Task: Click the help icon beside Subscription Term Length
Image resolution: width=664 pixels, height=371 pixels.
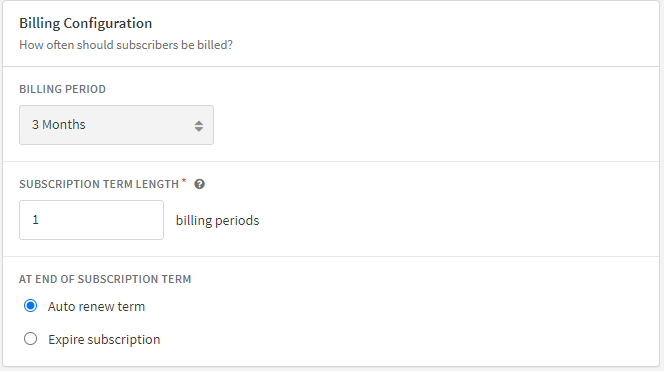Action: pos(199,184)
